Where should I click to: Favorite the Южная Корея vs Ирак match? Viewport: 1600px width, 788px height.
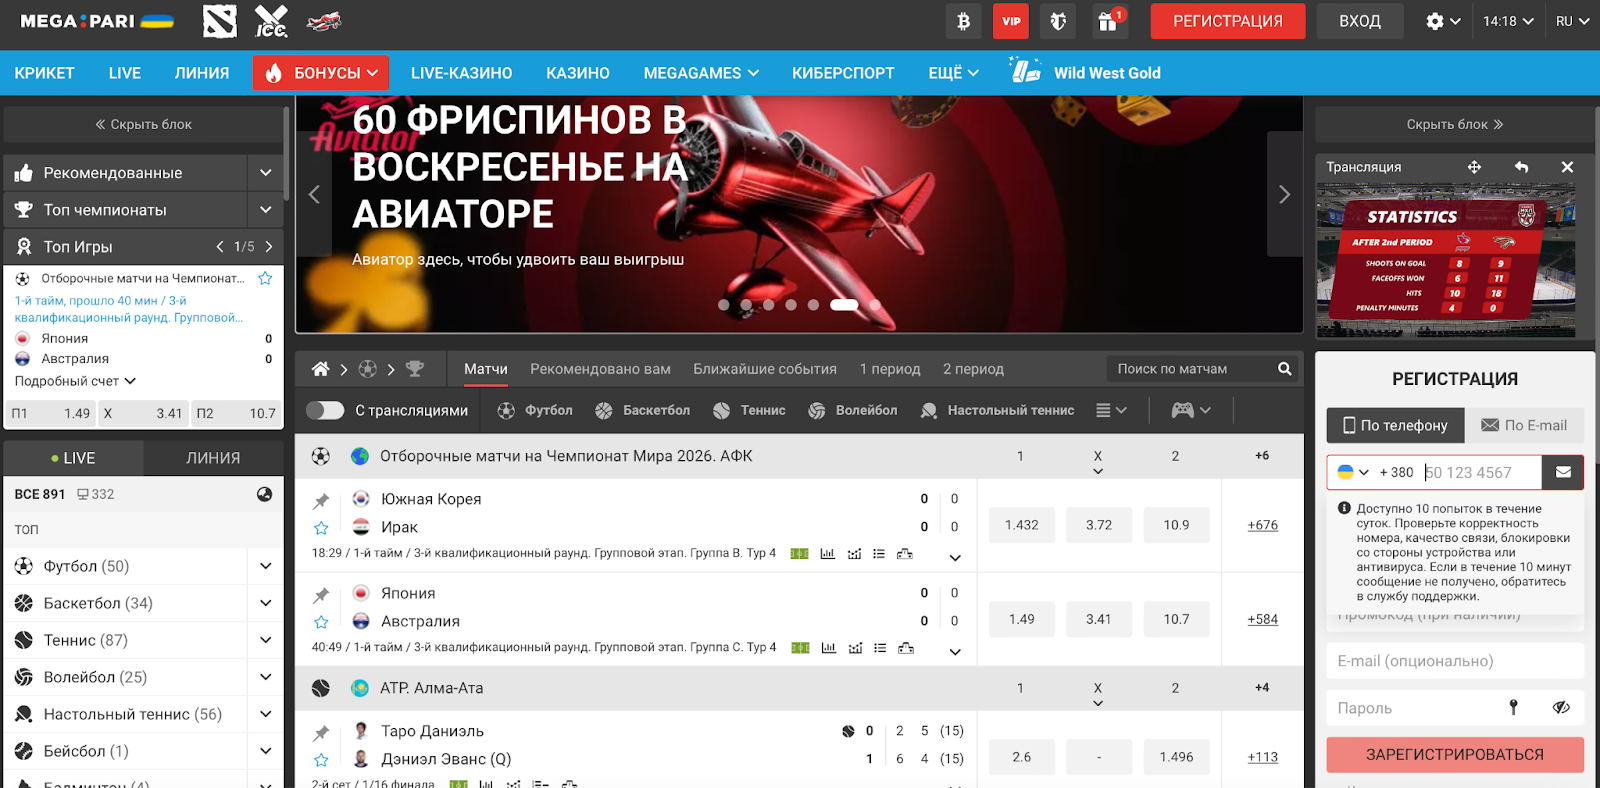(321, 528)
